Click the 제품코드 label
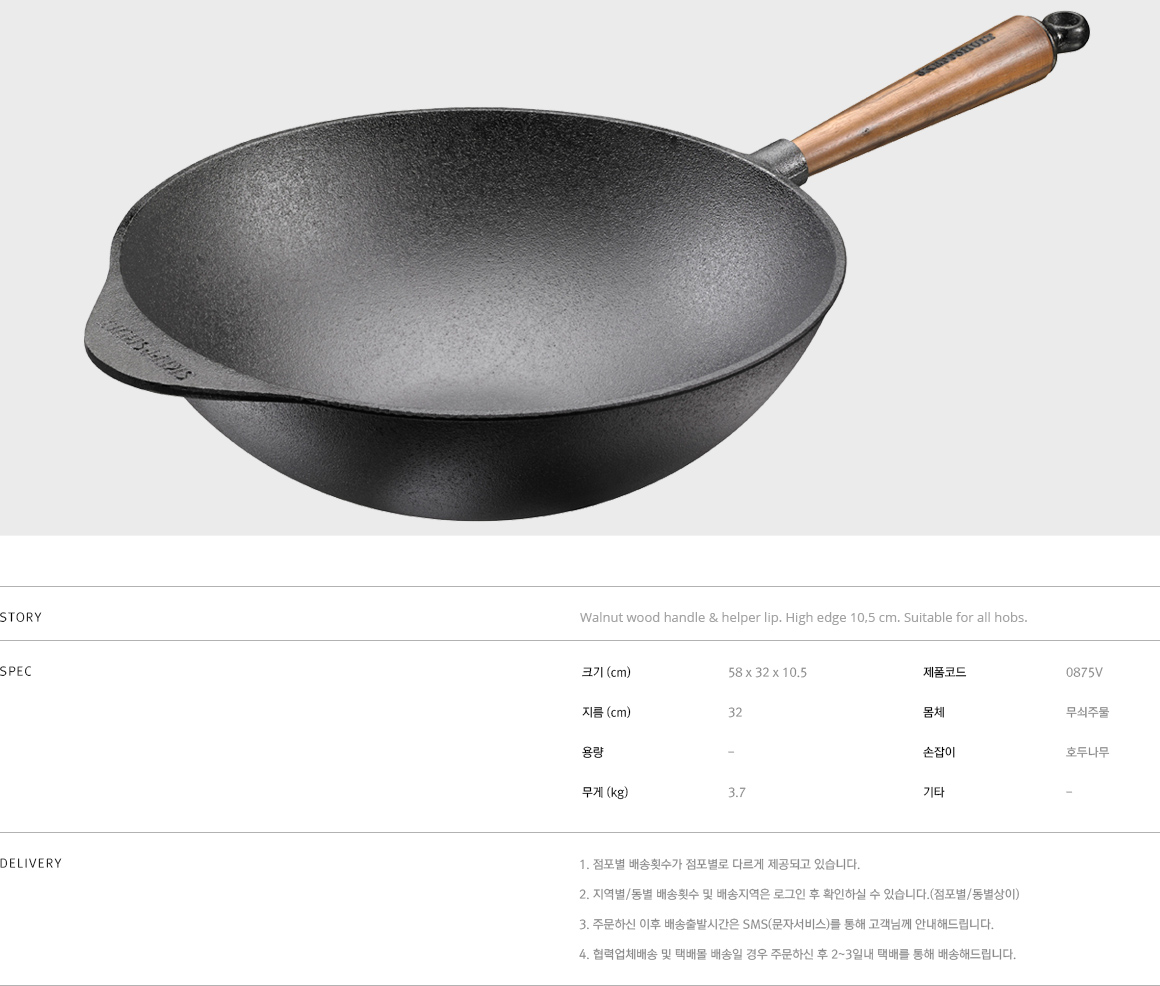This screenshot has height=986, width=1160. (x=944, y=672)
